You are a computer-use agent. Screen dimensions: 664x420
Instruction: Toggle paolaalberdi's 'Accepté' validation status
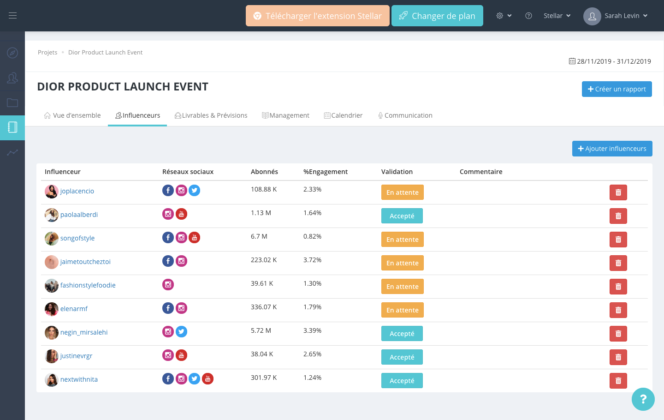(x=402, y=214)
